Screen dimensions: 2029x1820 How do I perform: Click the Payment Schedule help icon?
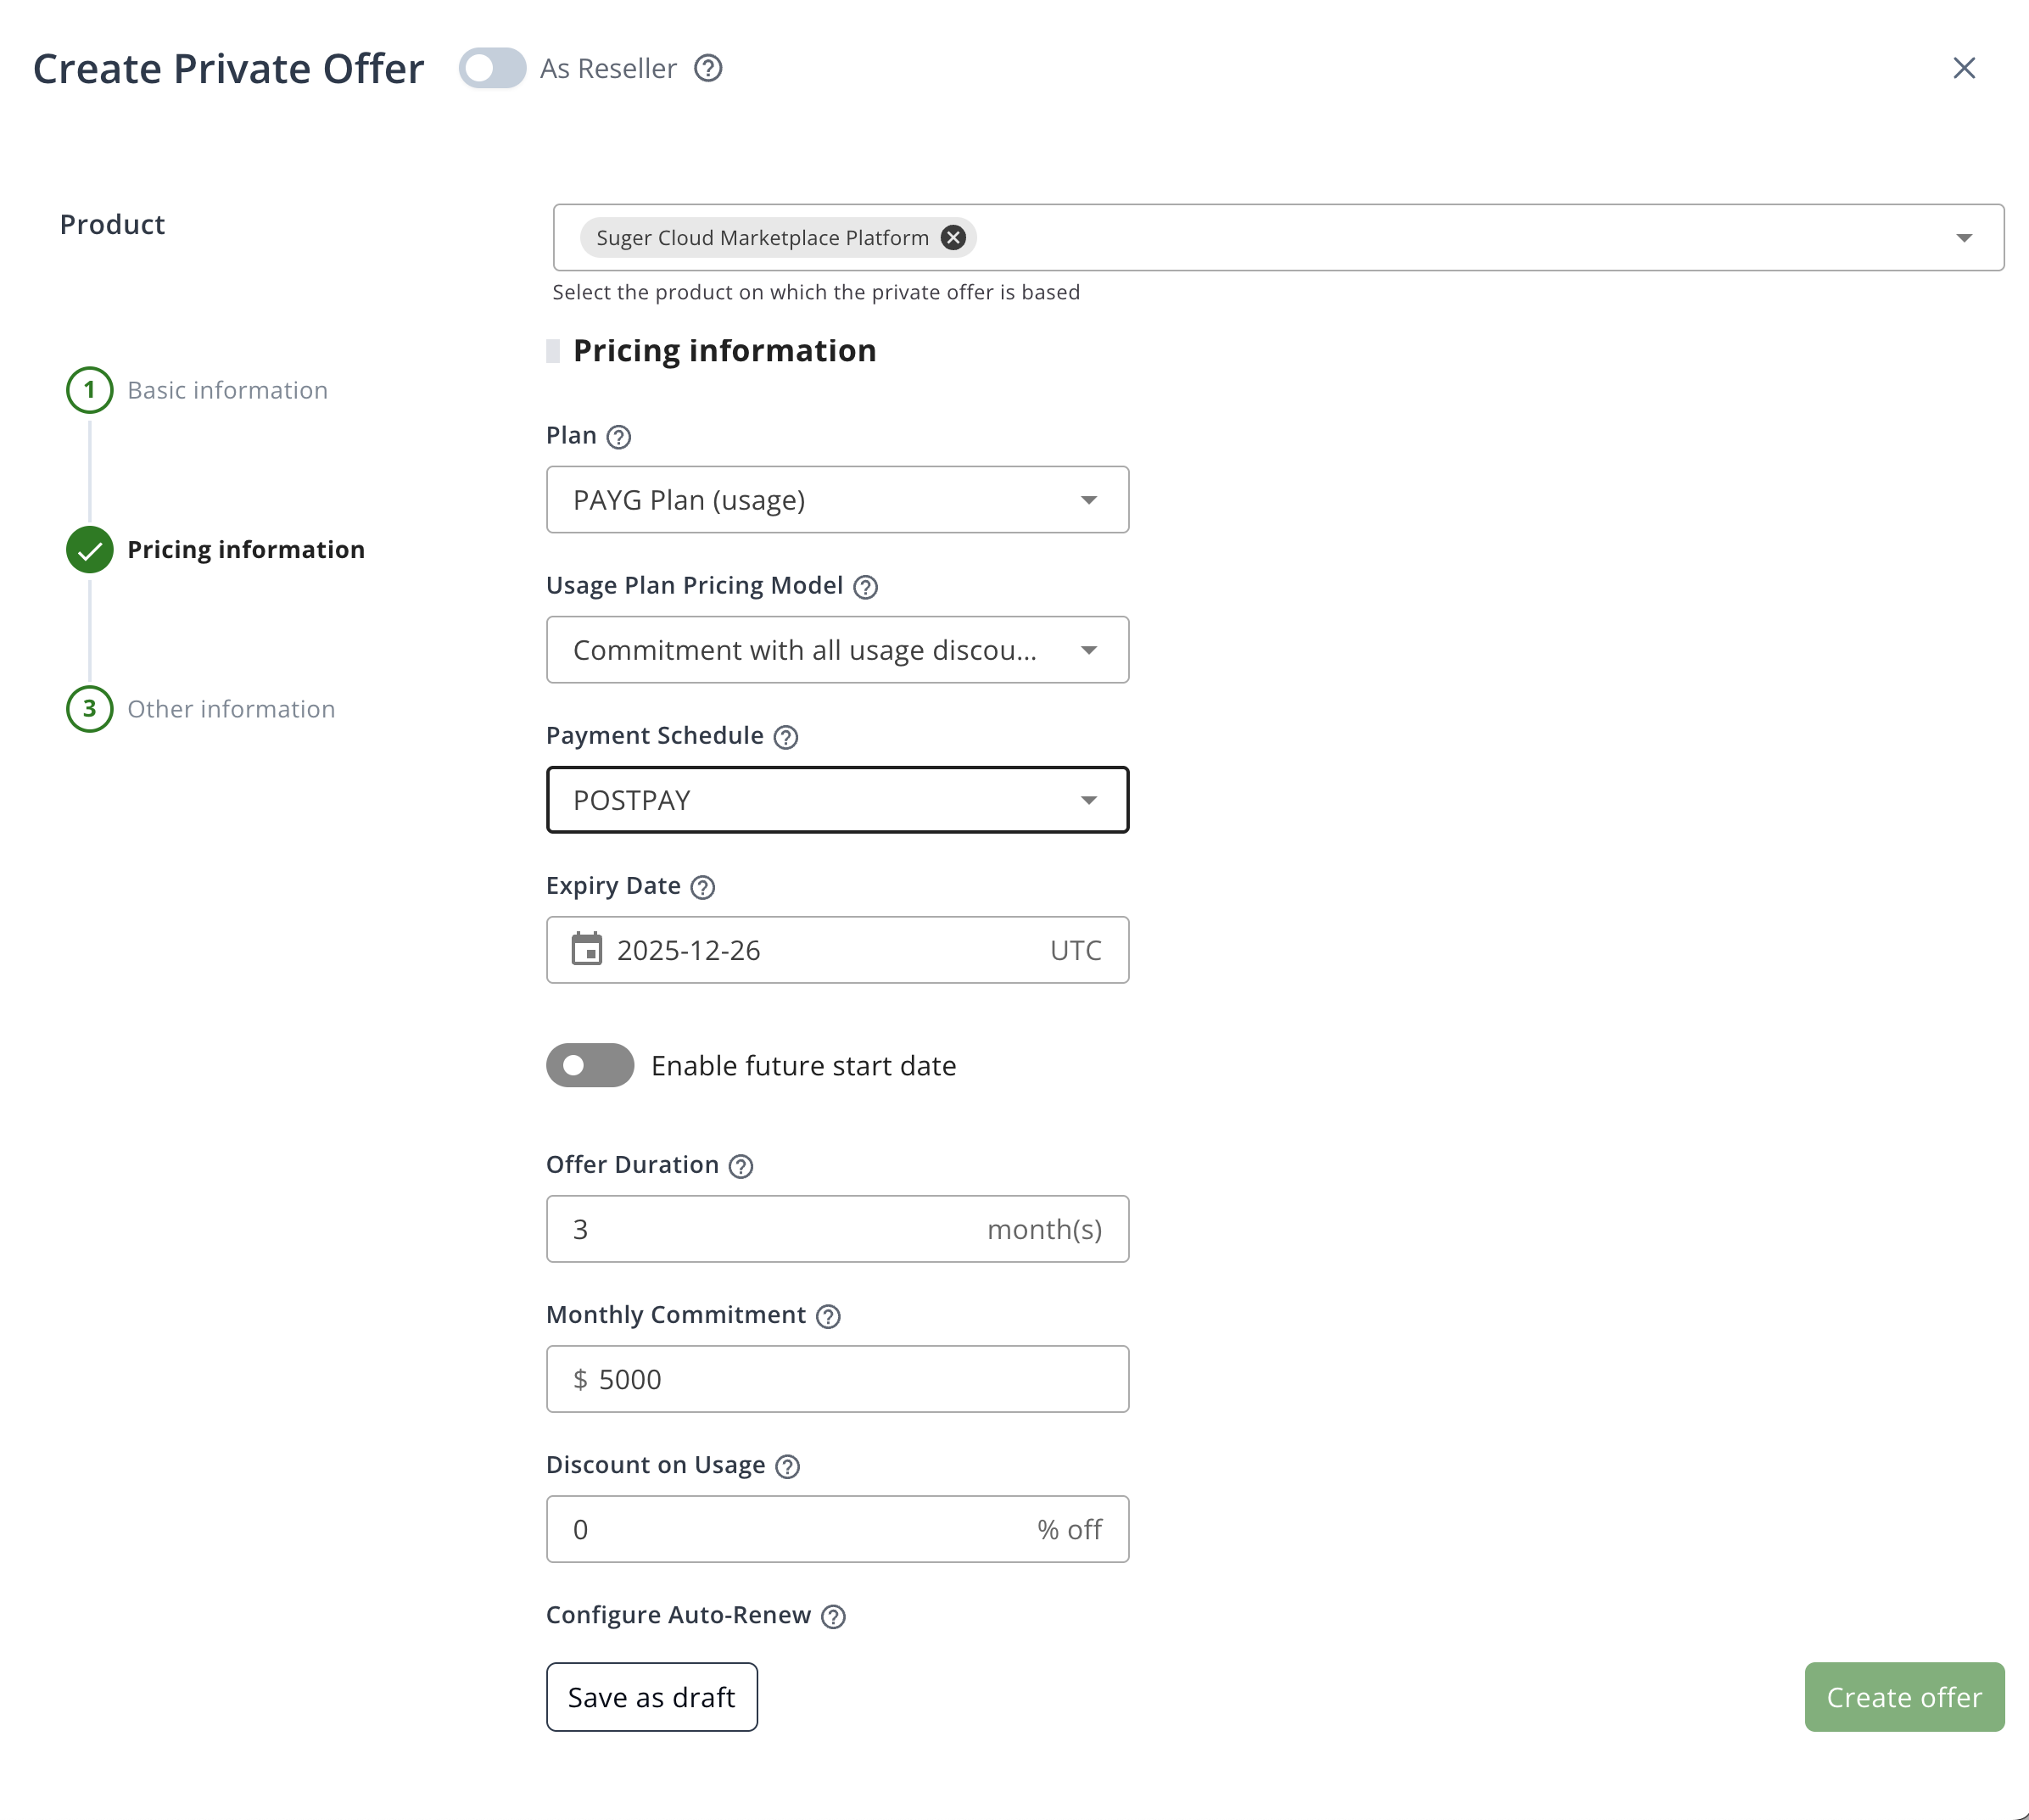click(x=786, y=737)
